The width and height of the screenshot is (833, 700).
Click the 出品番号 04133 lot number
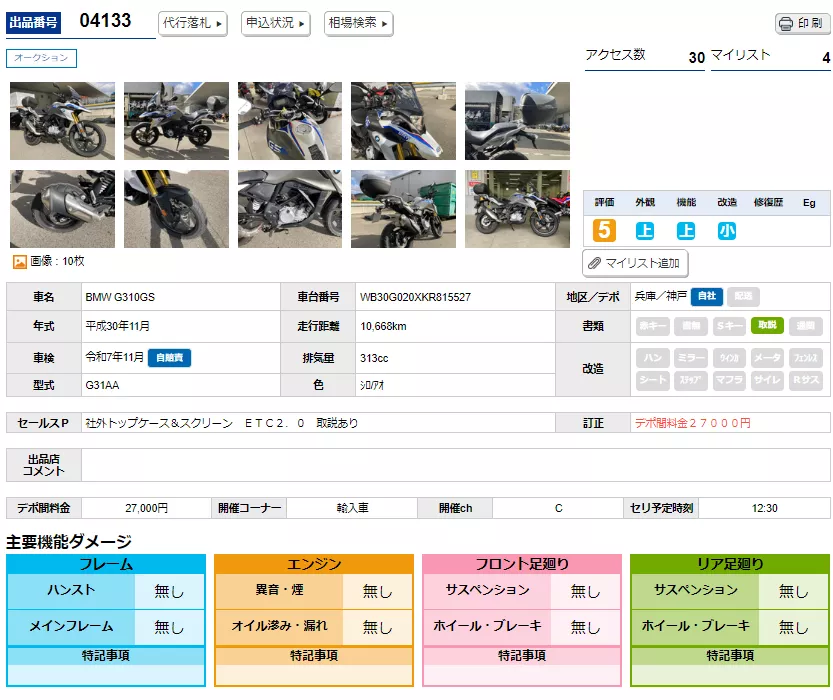[x=105, y=21]
